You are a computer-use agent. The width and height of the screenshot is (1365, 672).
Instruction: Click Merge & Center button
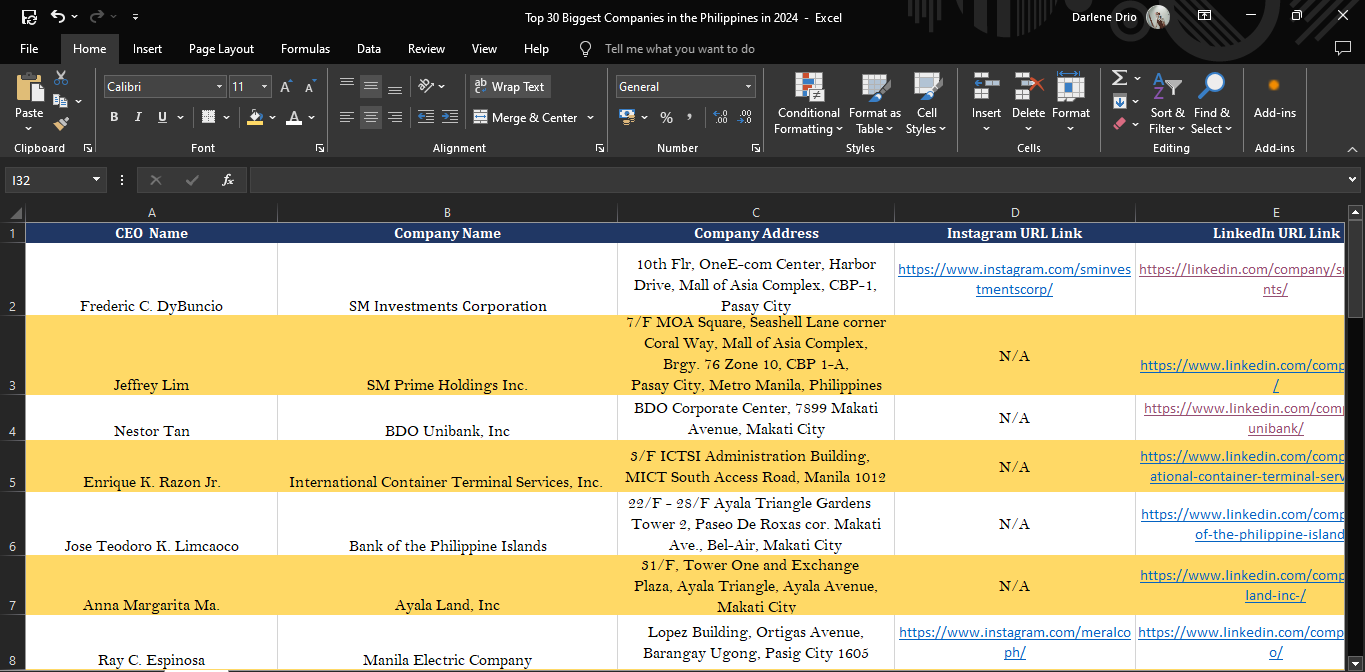click(x=525, y=118)
